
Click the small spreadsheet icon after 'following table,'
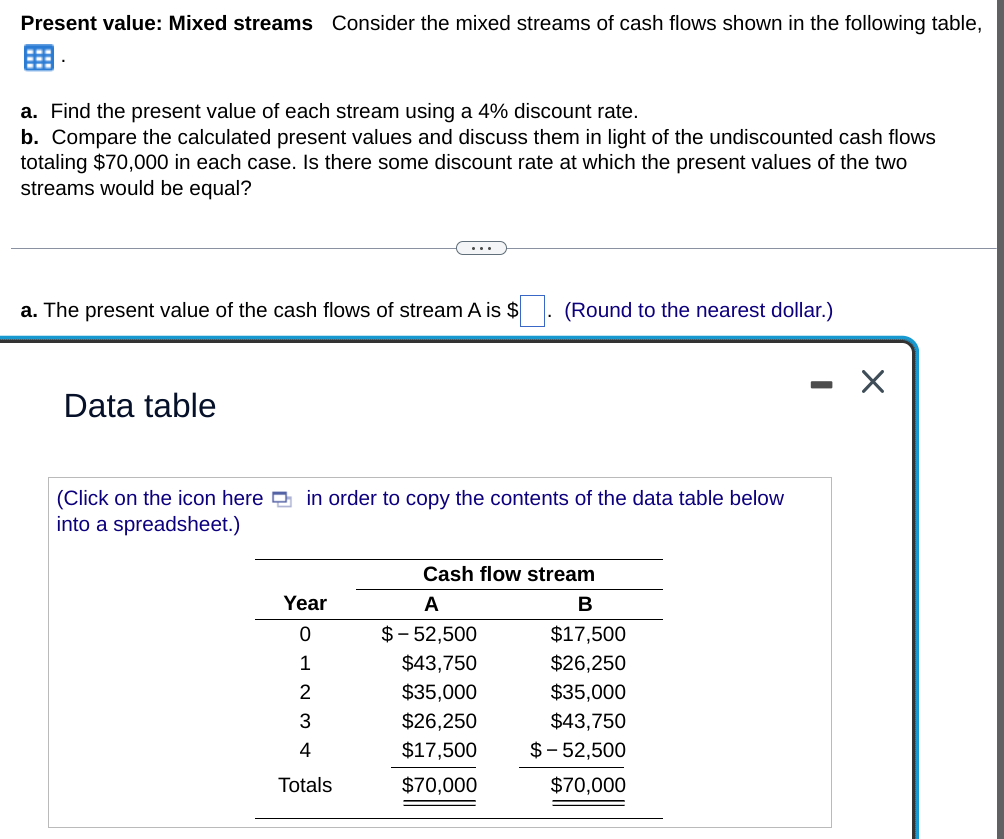click(38, 57)
